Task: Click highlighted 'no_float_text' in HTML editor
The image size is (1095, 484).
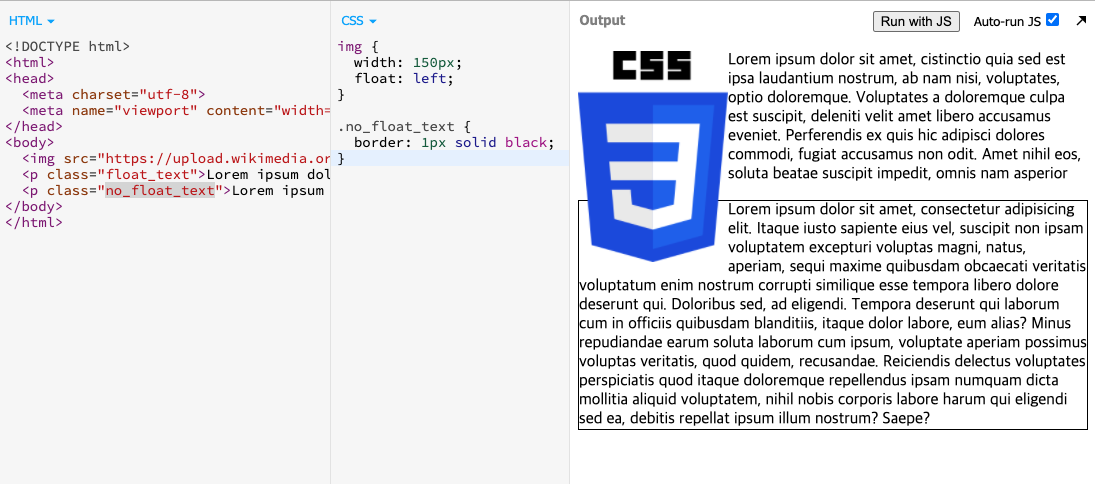Action: tap(159, 191)
